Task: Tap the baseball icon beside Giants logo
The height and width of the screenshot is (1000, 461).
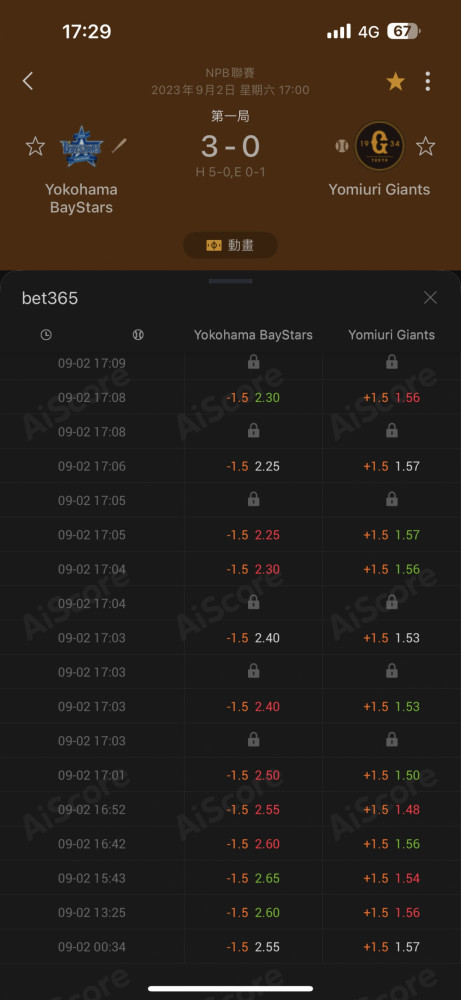Action: tap(340, 146)
